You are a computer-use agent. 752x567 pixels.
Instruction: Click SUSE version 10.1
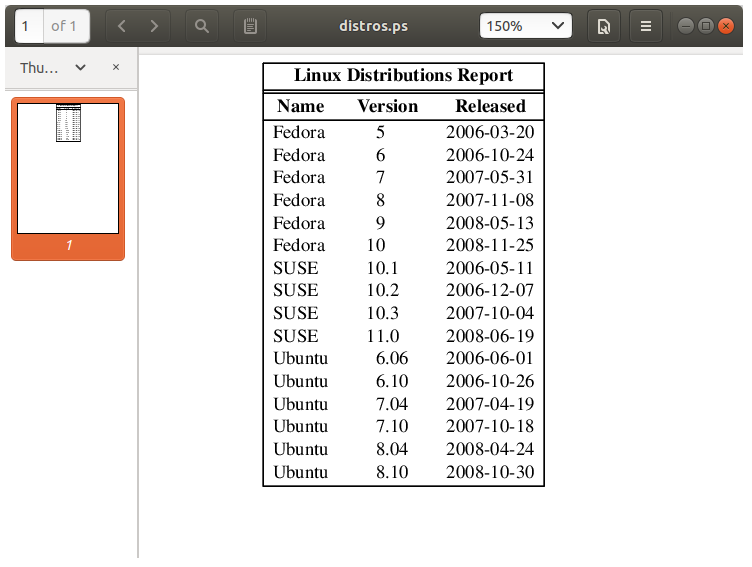click(383, 268)
